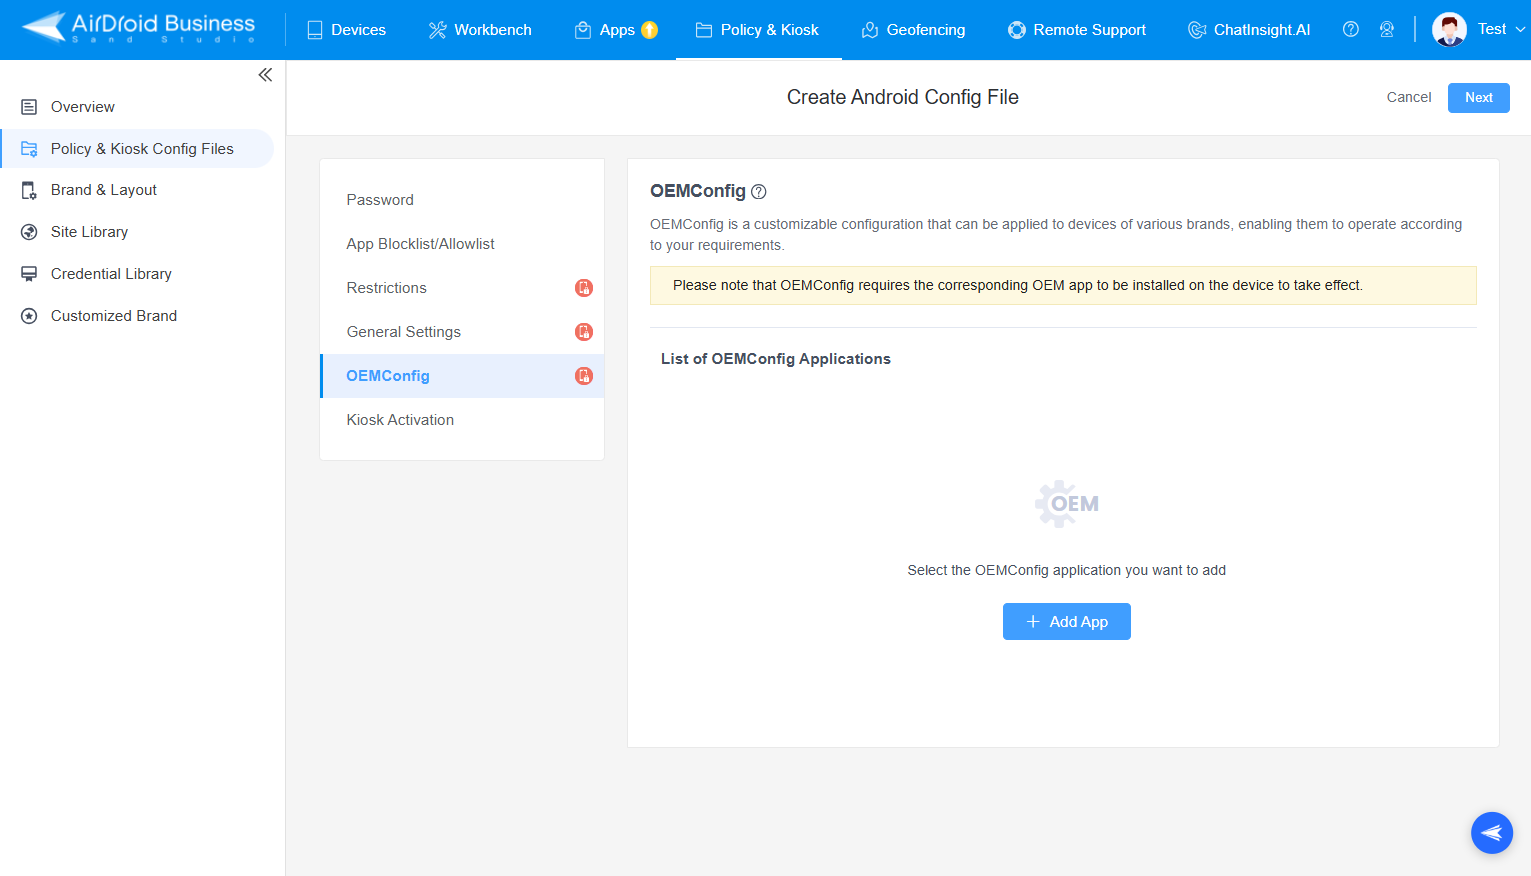Viewport: 1531px width, 876px height.
Task: Go to Credential Library in sidebar
Action: pyautogui.click(x=111, y=274)
